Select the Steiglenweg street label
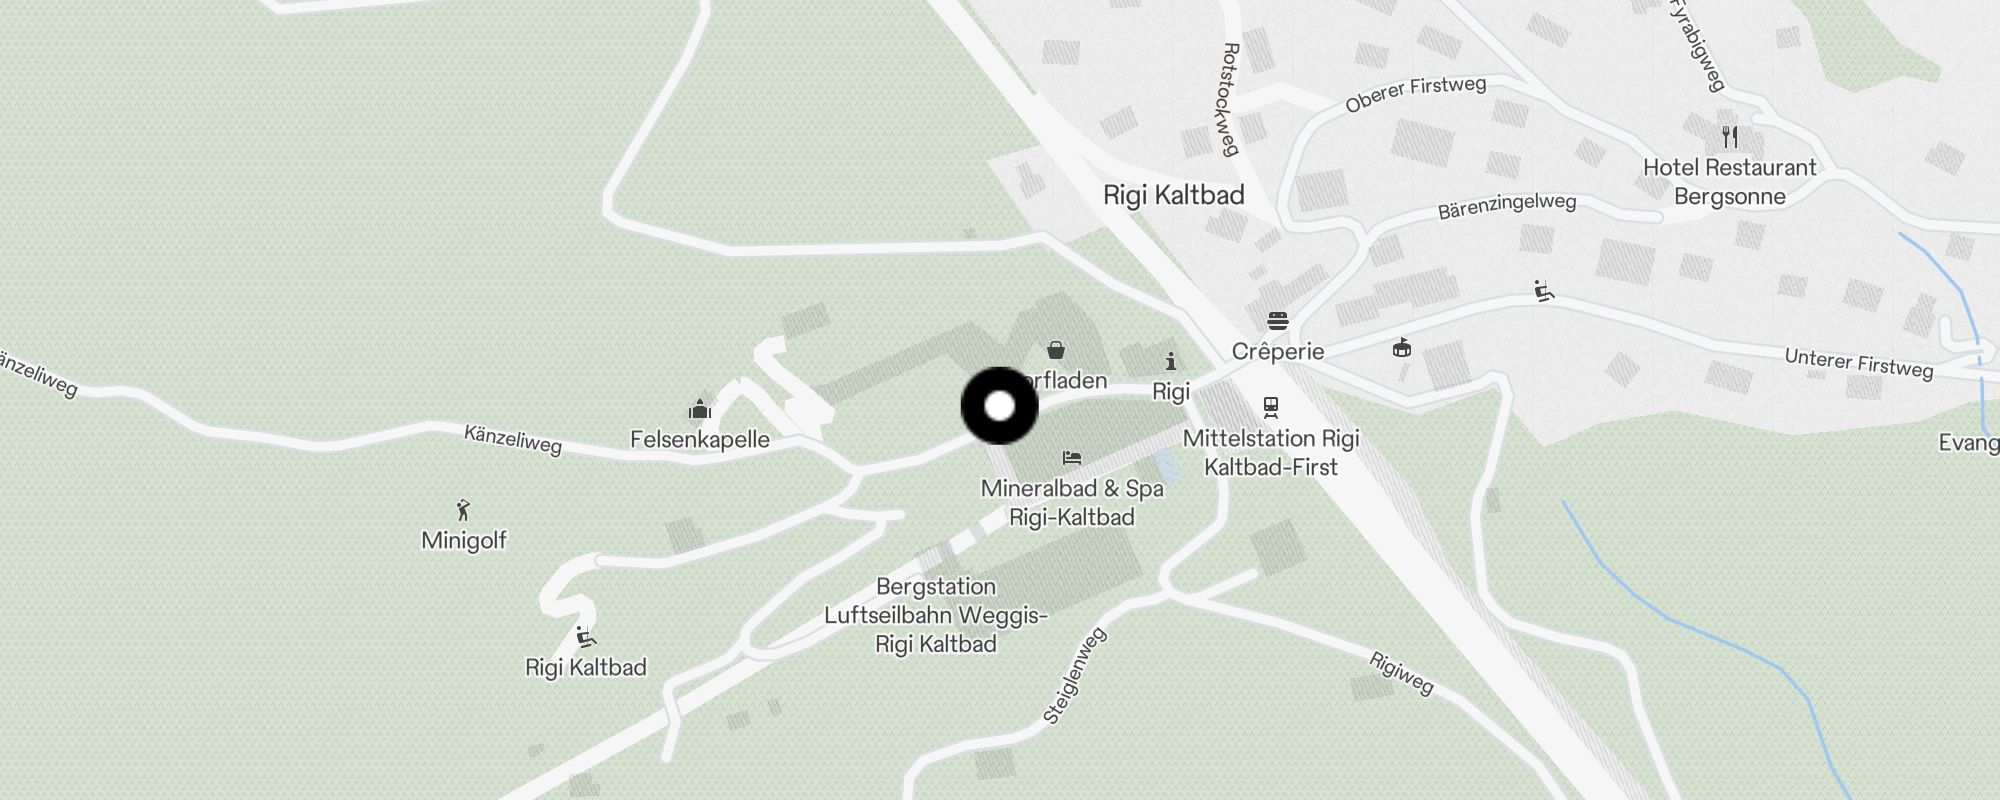 1075,675
